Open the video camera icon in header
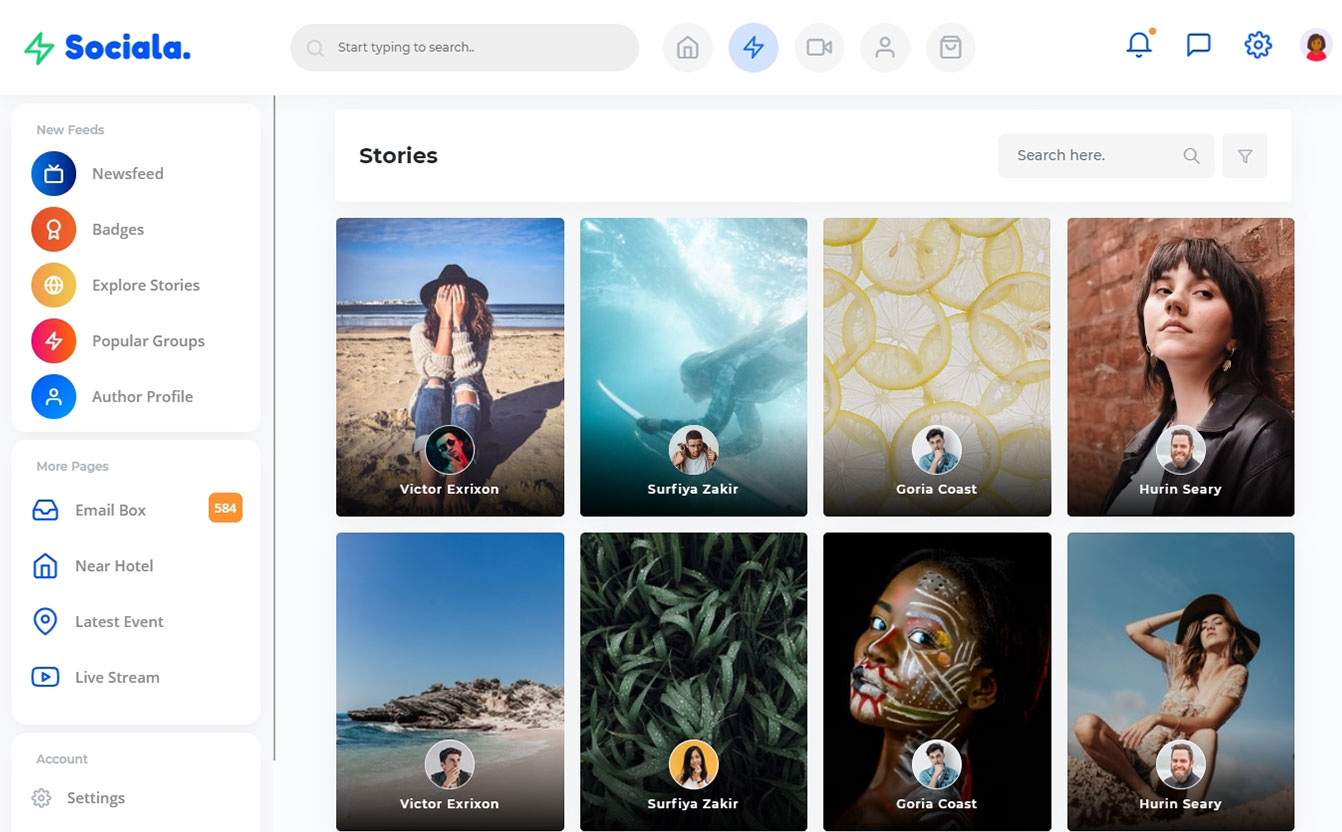 [819, 48]
